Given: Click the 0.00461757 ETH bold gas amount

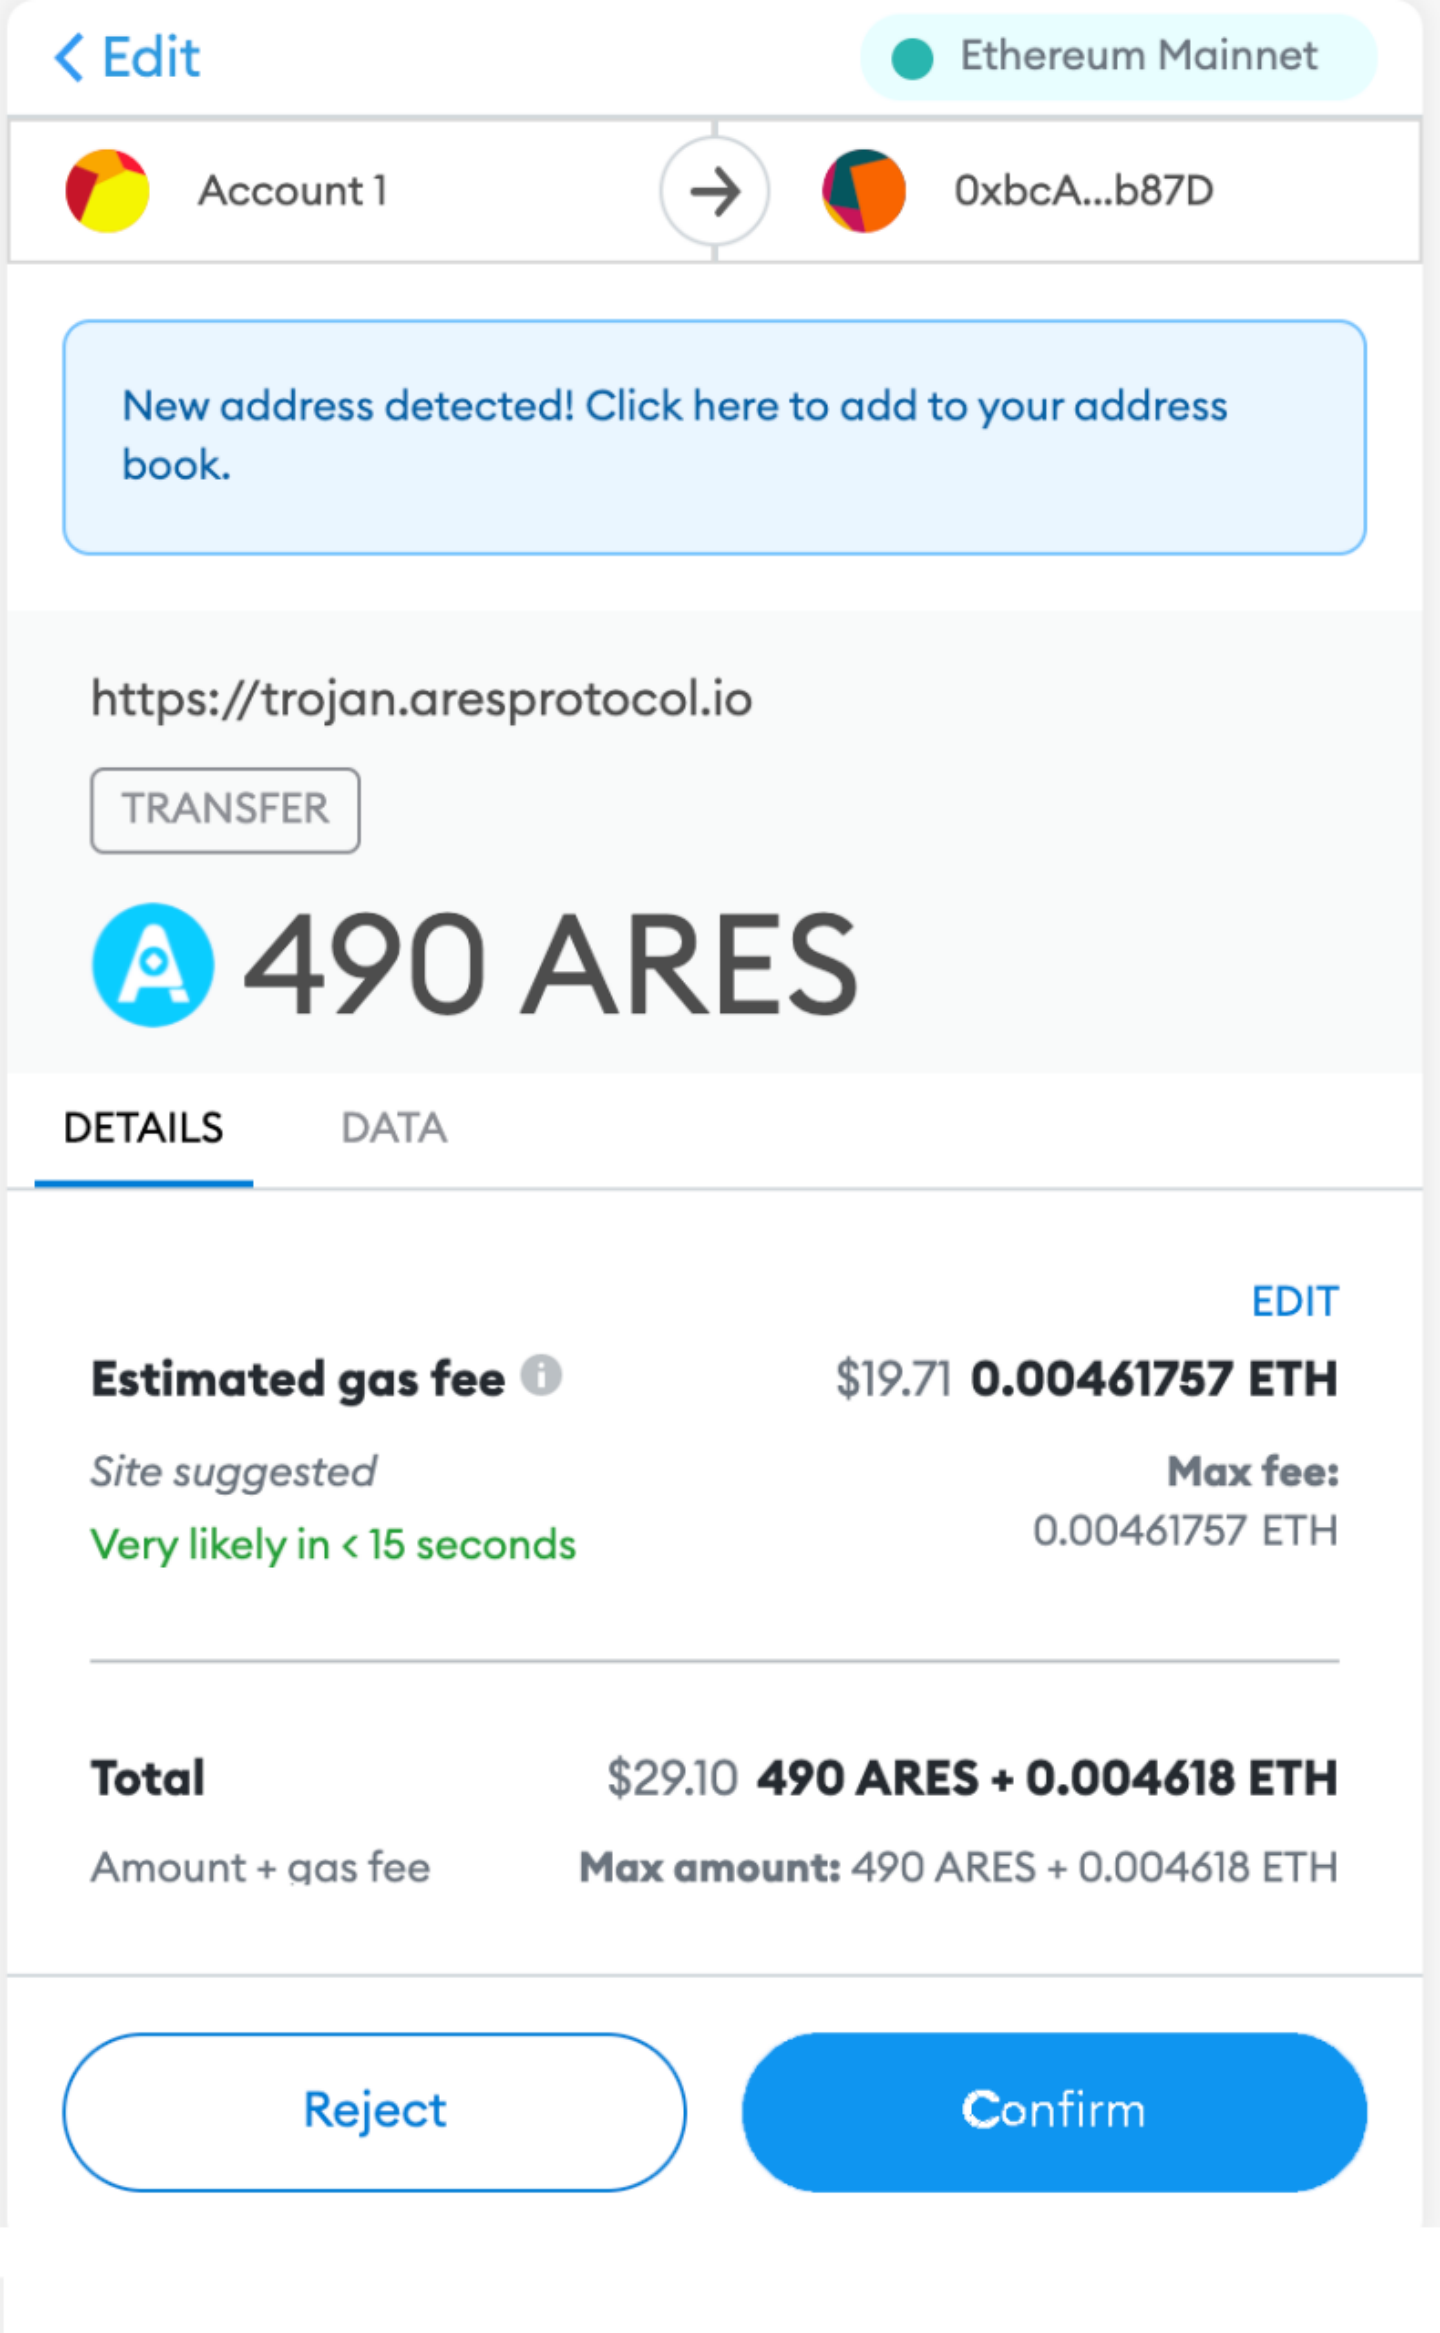Looking at the screenshot, I should [x=1155, y=1379].
